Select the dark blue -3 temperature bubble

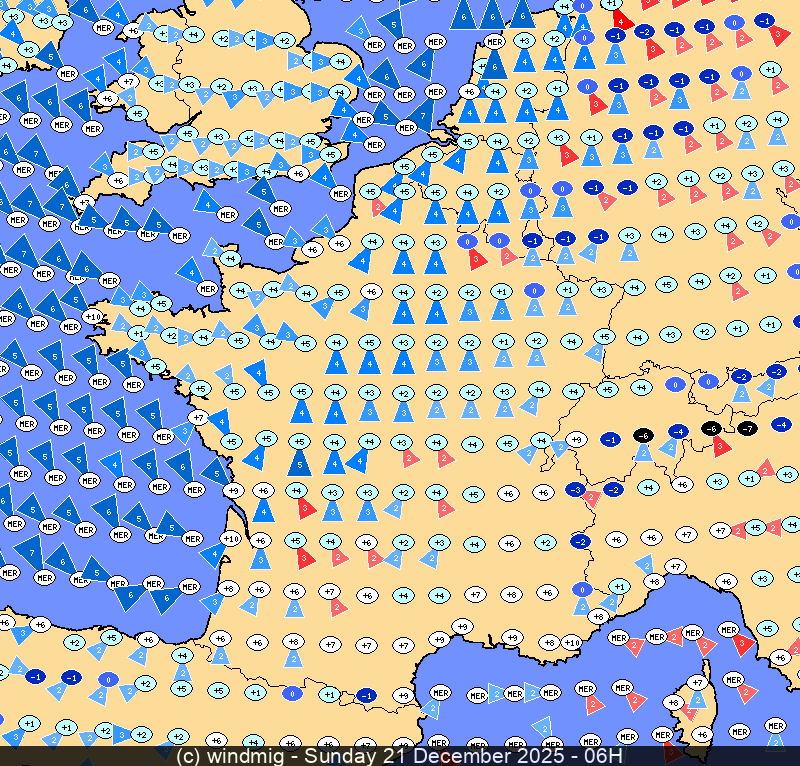point(574,489)
